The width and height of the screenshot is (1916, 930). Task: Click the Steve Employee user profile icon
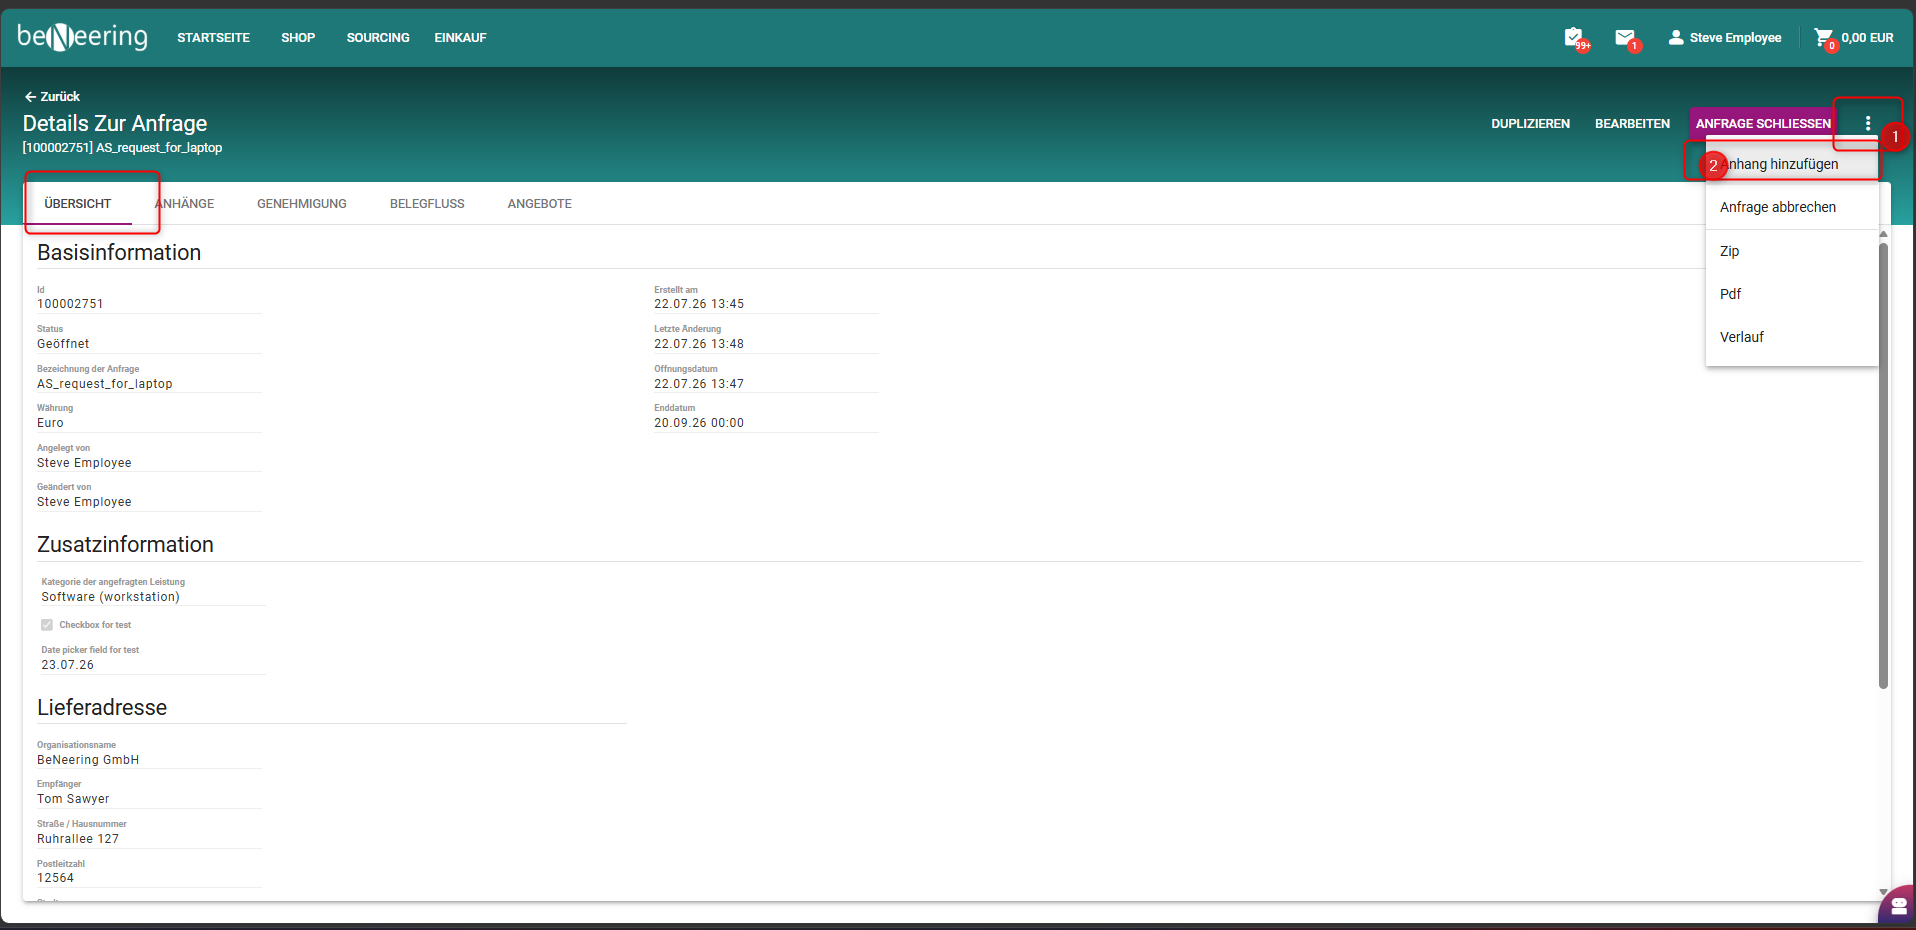pyautogui.click(x=1676, y=37)
